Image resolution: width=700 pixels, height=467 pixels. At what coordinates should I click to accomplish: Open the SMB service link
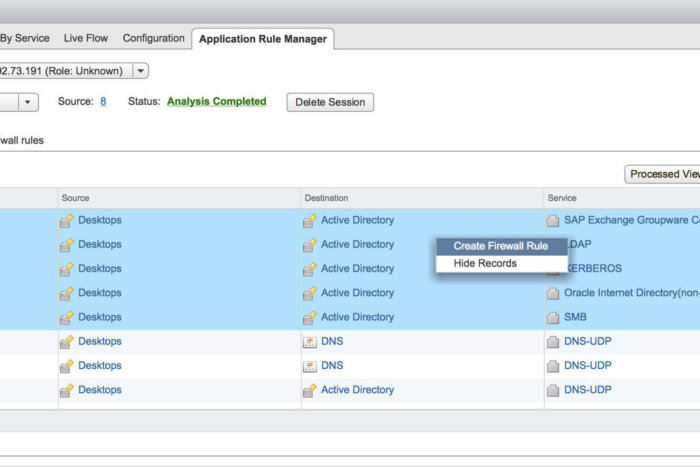pyautogui.click(x=575, y=317)
